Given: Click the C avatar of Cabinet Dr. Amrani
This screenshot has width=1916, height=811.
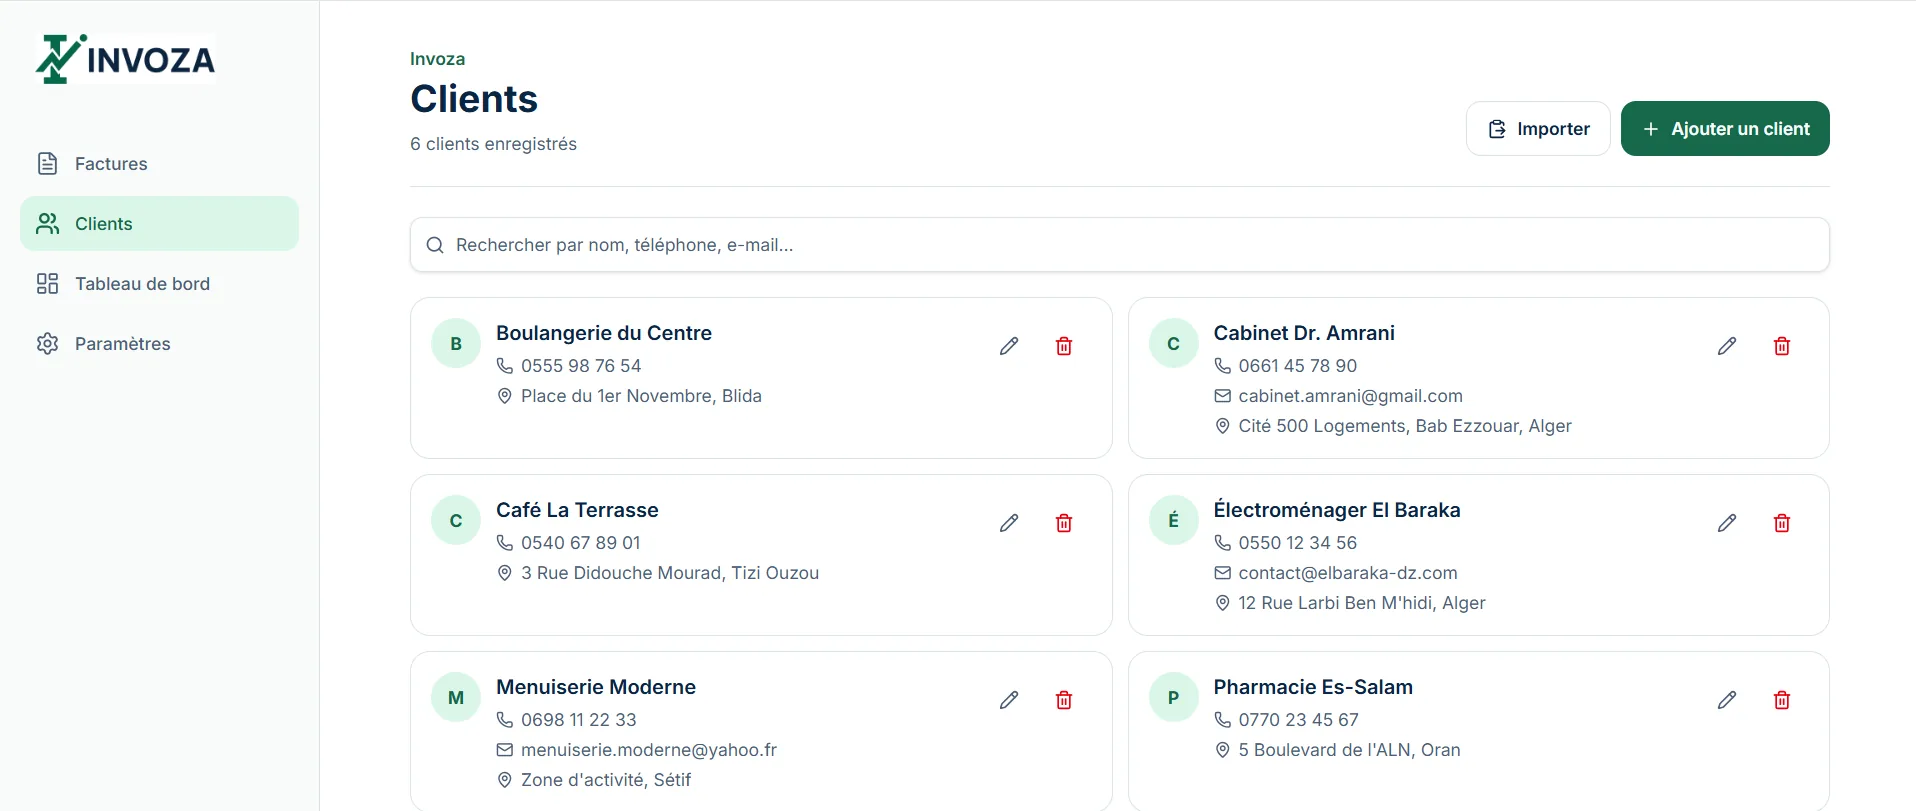Looking at the screenshot, I should pos(1174,344).
